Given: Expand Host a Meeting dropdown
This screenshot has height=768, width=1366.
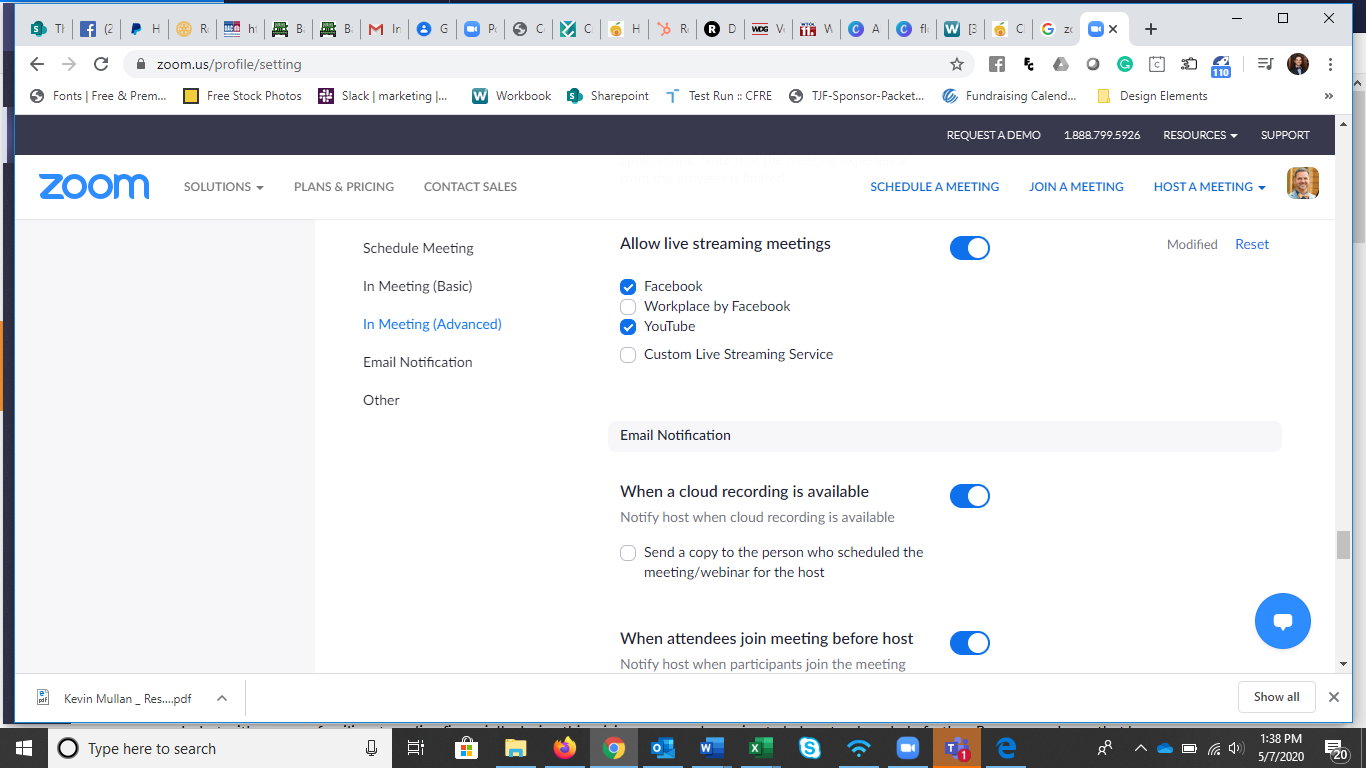Looking at the screenshot, I should click(1209, 187).
